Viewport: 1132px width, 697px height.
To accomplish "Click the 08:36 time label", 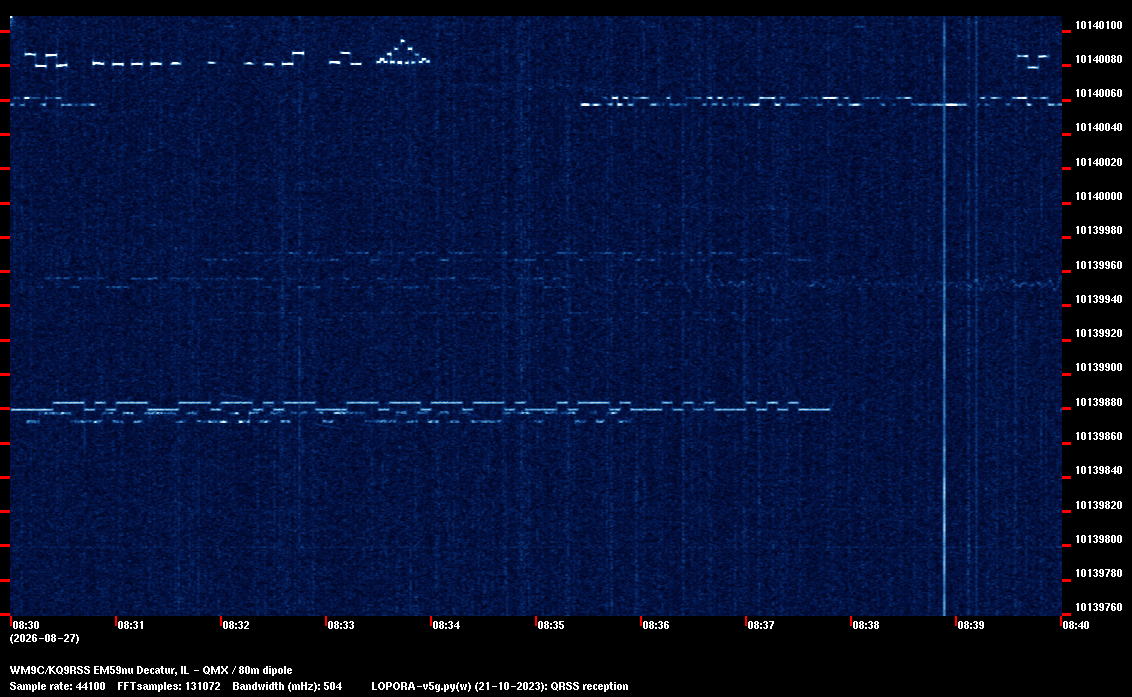I will 656,625.
